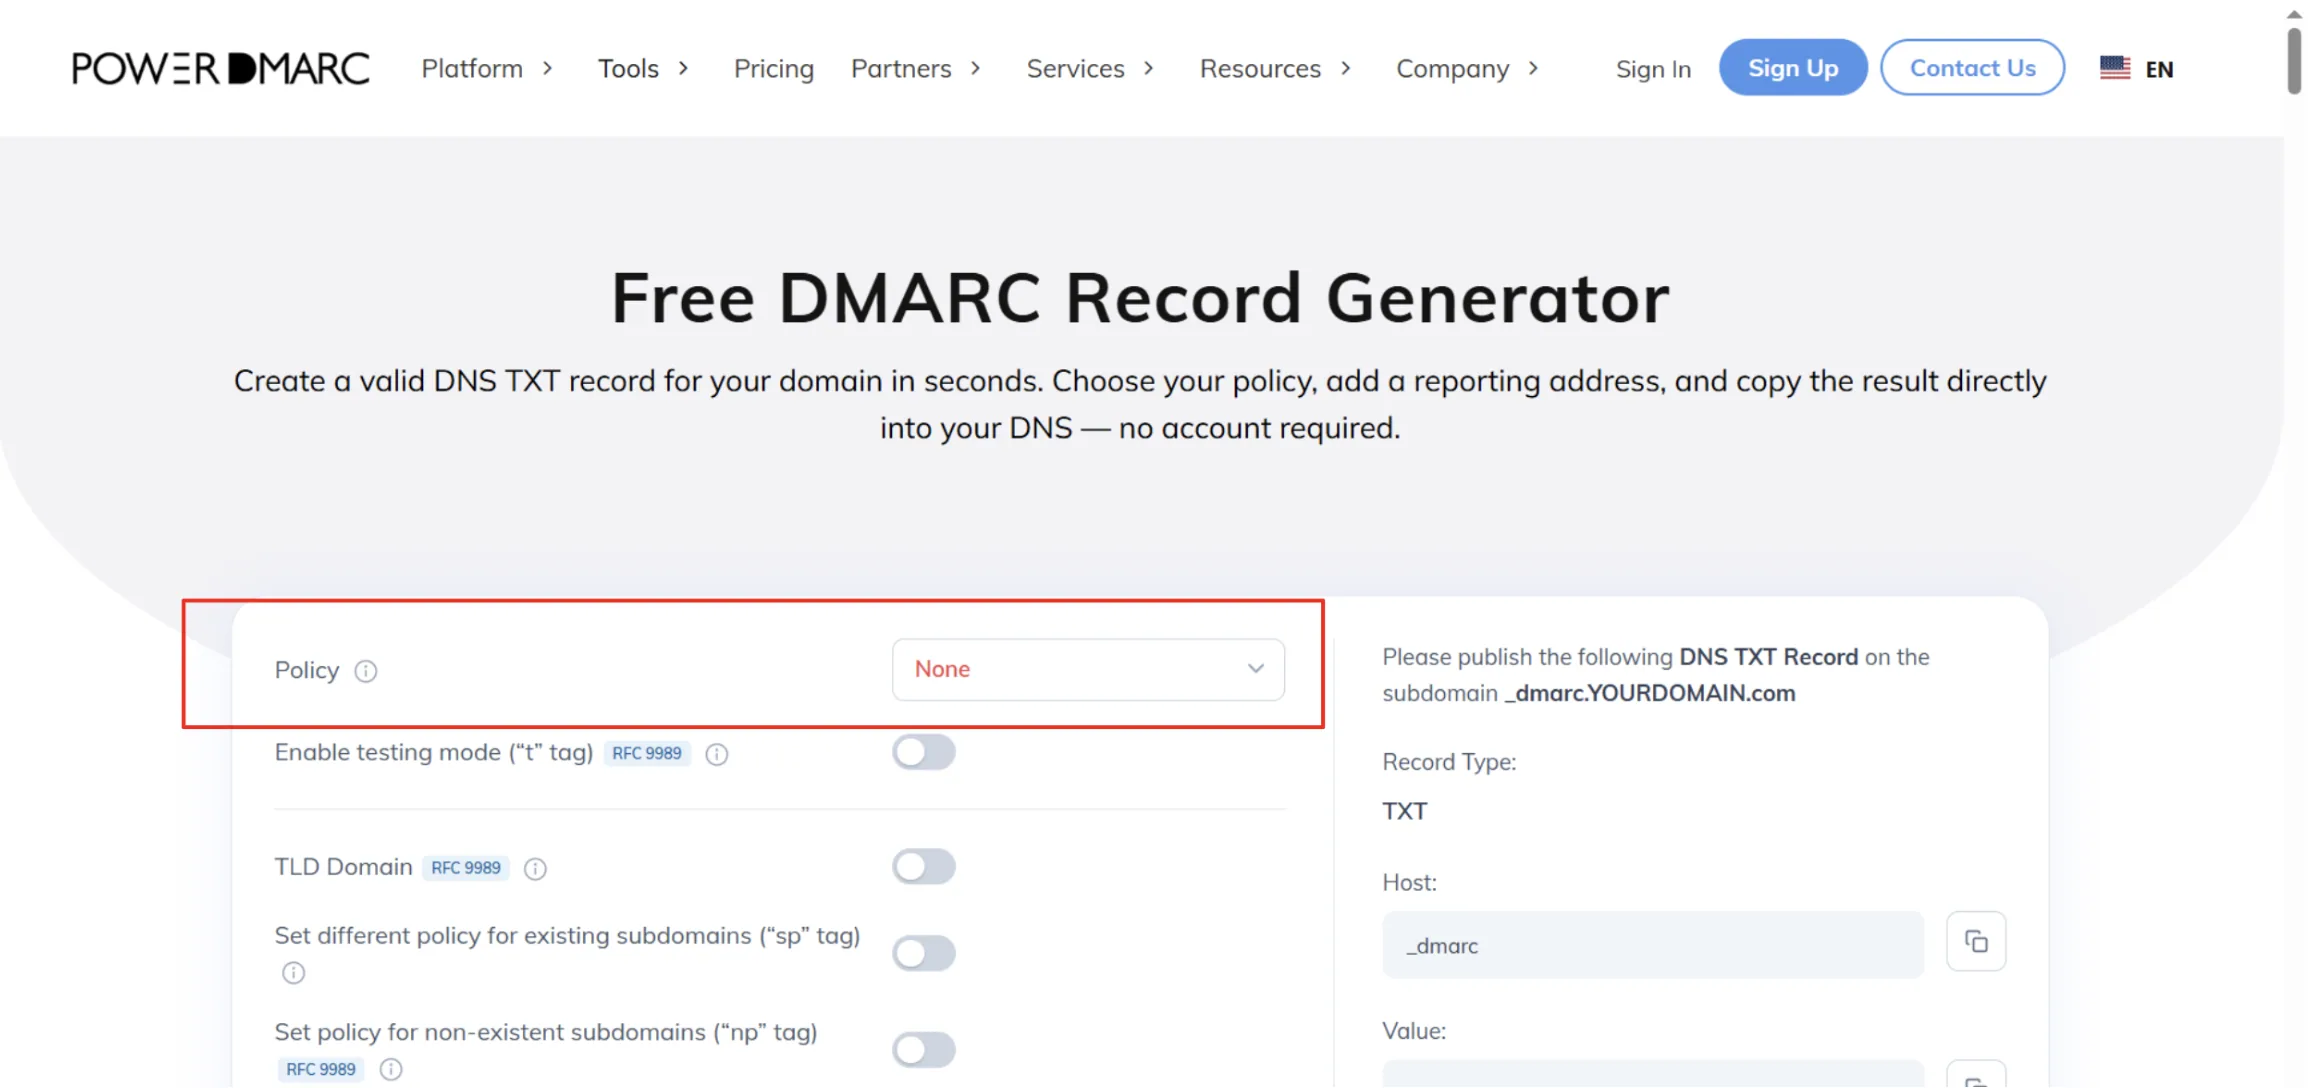Screen dimensions: 2310x1088
Task: Click the Host field containing _dmarc
Action: click(x=1652, y=945)
